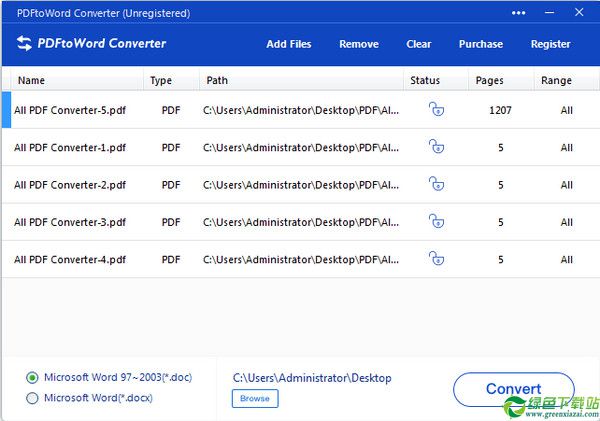The image size is (600, 421).
Task: Click the PDFtoWord Converter swap-arrows logo icon
Action: [24, 43]
